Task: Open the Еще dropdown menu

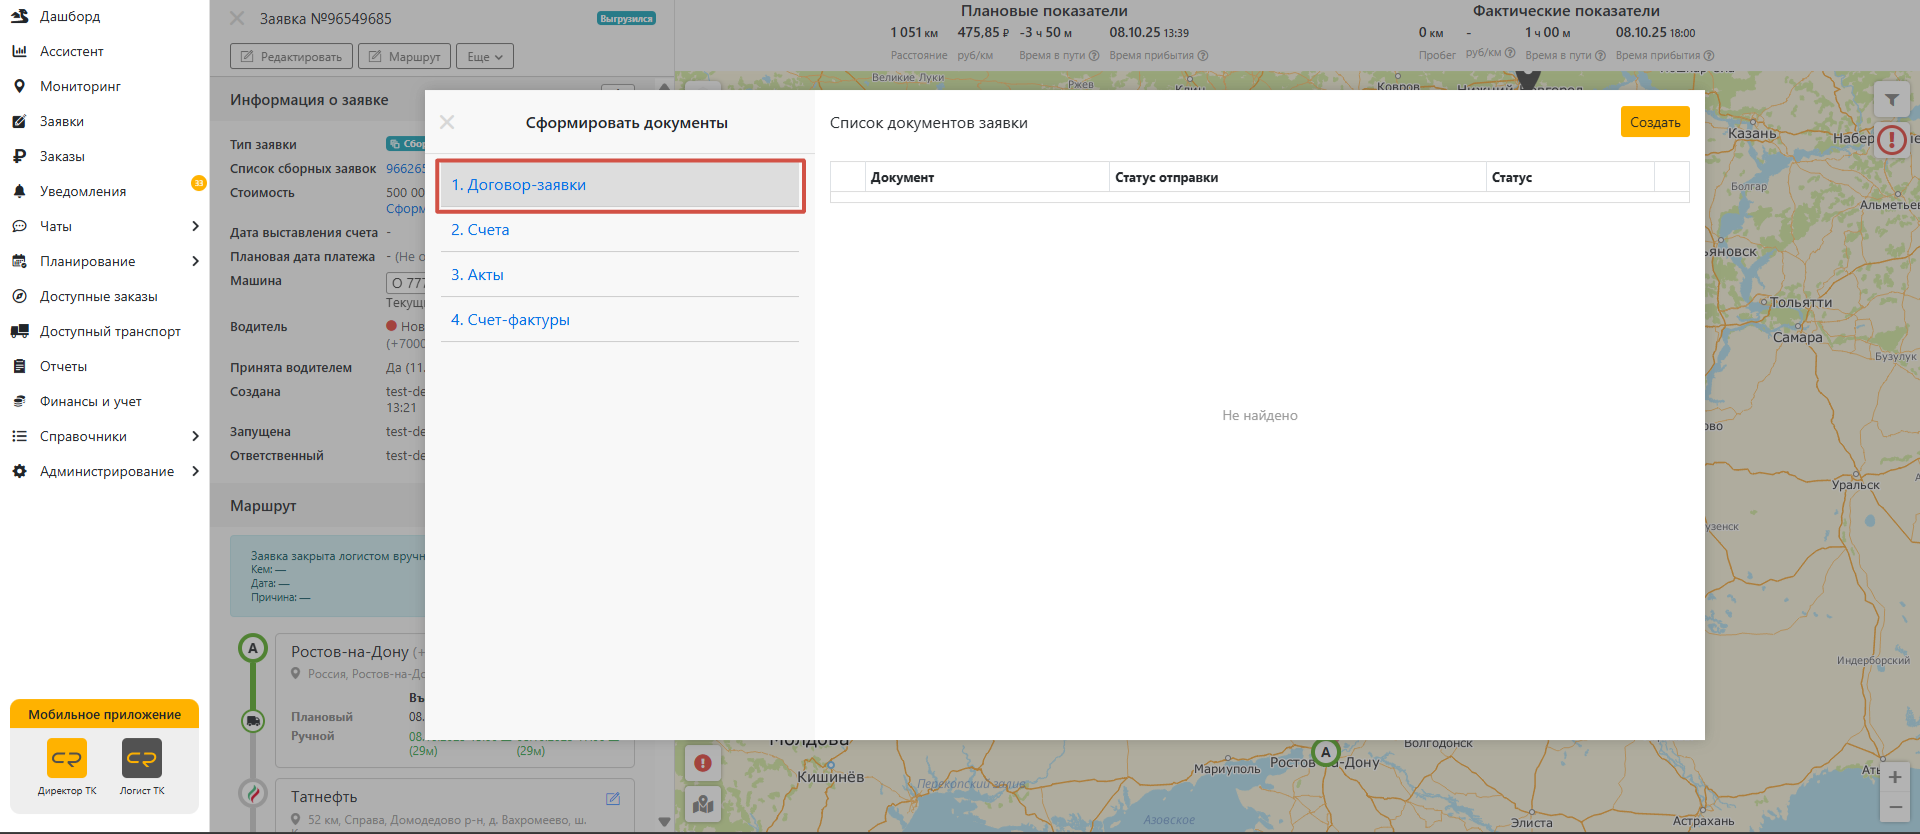Action: coord(485,56)
